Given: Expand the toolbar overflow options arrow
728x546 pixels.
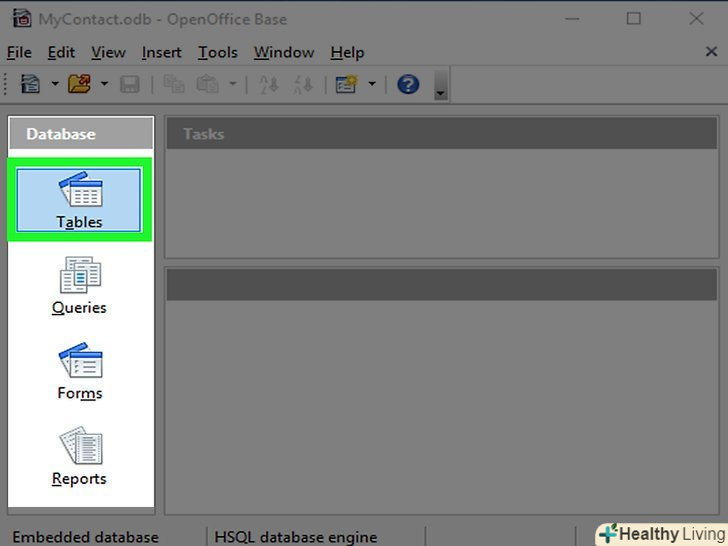Looking at the screenshot, I should 441,84.
